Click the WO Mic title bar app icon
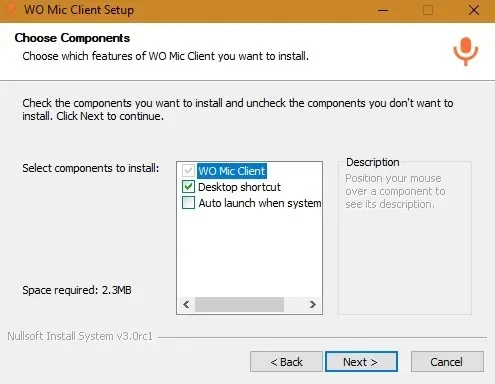Viewport: 495px width, 384px height. point(10,9)
